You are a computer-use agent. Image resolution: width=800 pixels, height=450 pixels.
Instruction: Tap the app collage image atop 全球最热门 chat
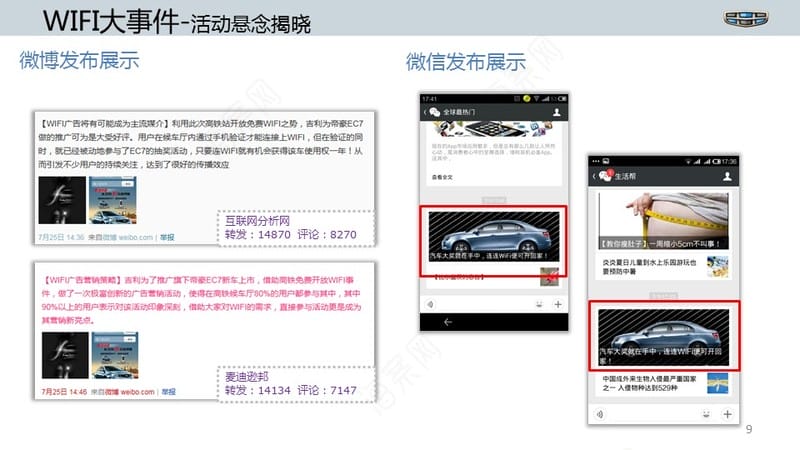pos(493,129)
